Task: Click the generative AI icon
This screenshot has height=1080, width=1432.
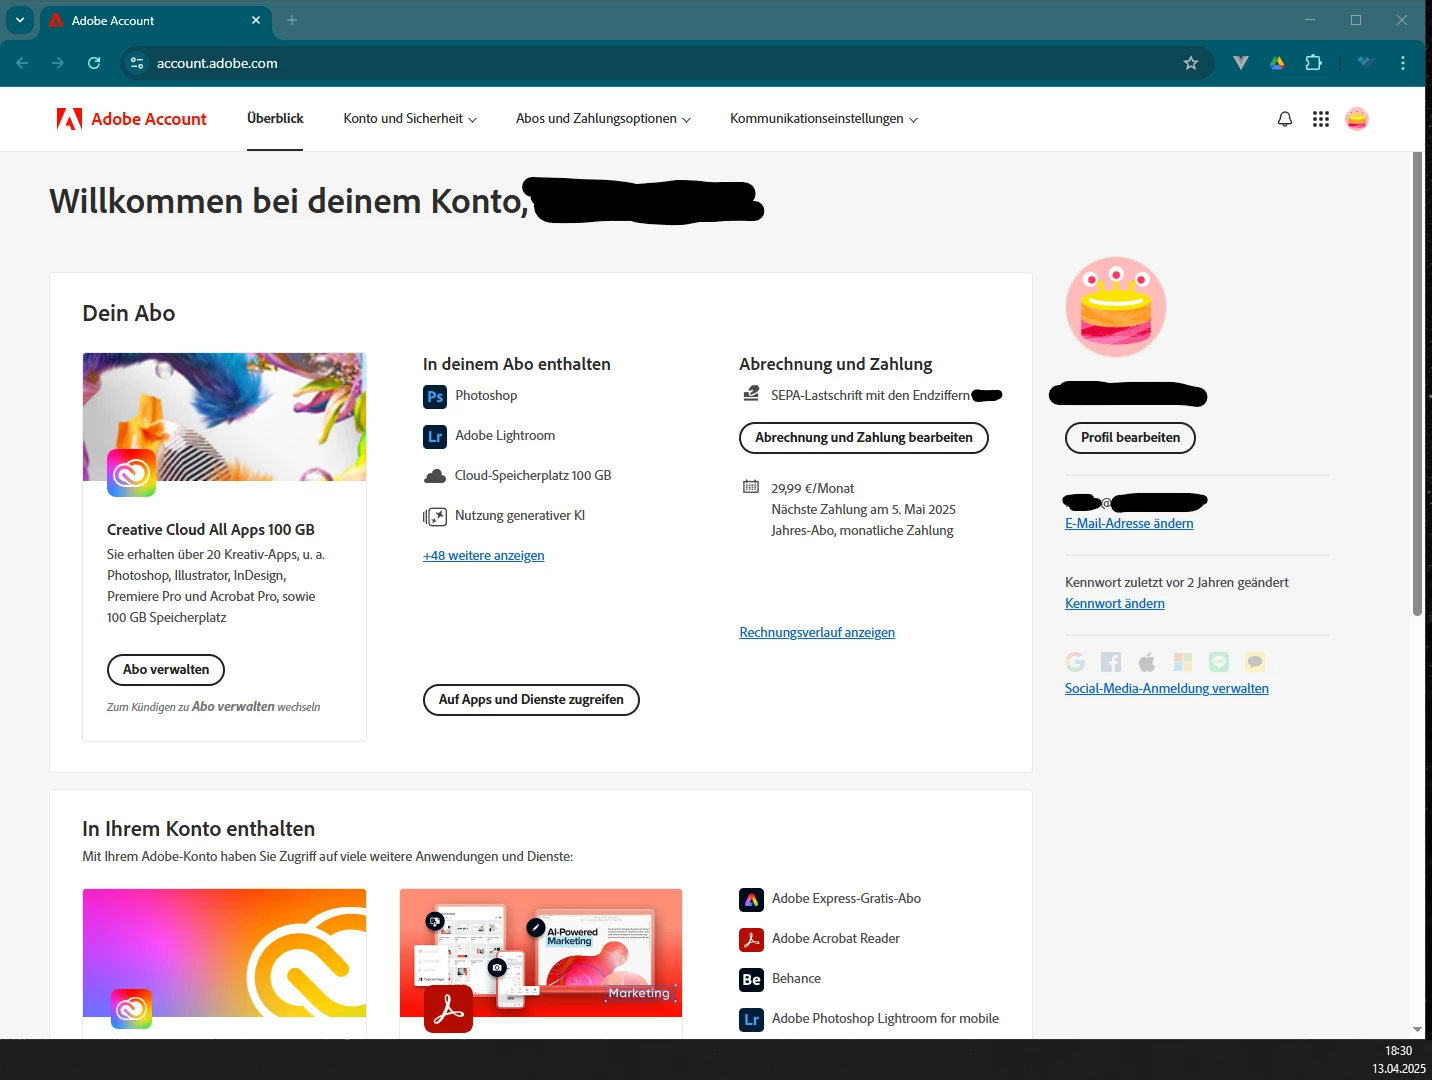Action: pos(435,516)
